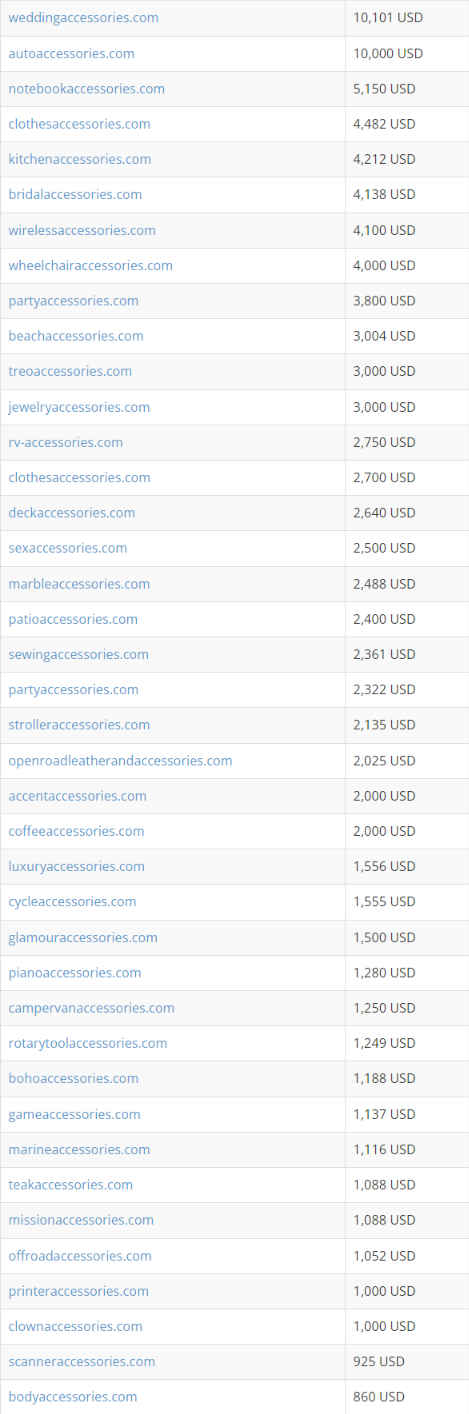
Task: Open marineaccessories.com link
Action: click(x=79, y=1150)
